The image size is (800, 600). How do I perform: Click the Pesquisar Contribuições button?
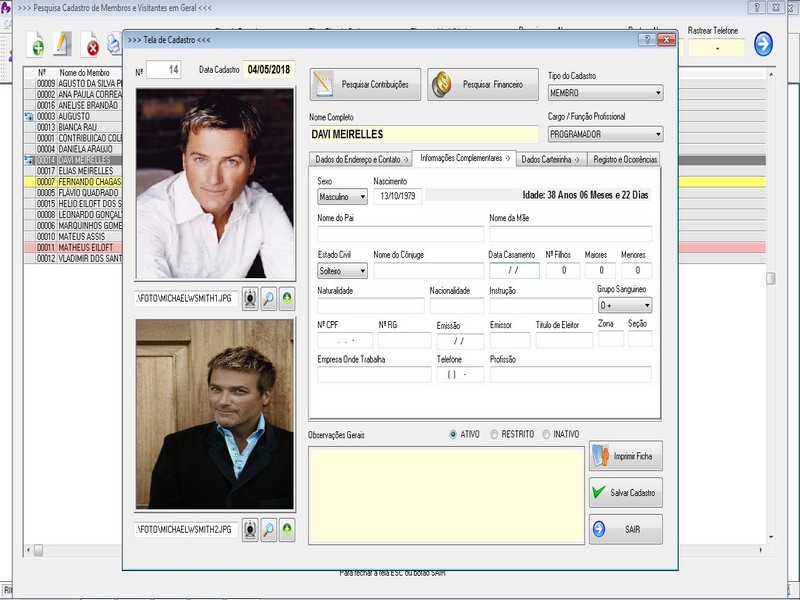[365, 85]
